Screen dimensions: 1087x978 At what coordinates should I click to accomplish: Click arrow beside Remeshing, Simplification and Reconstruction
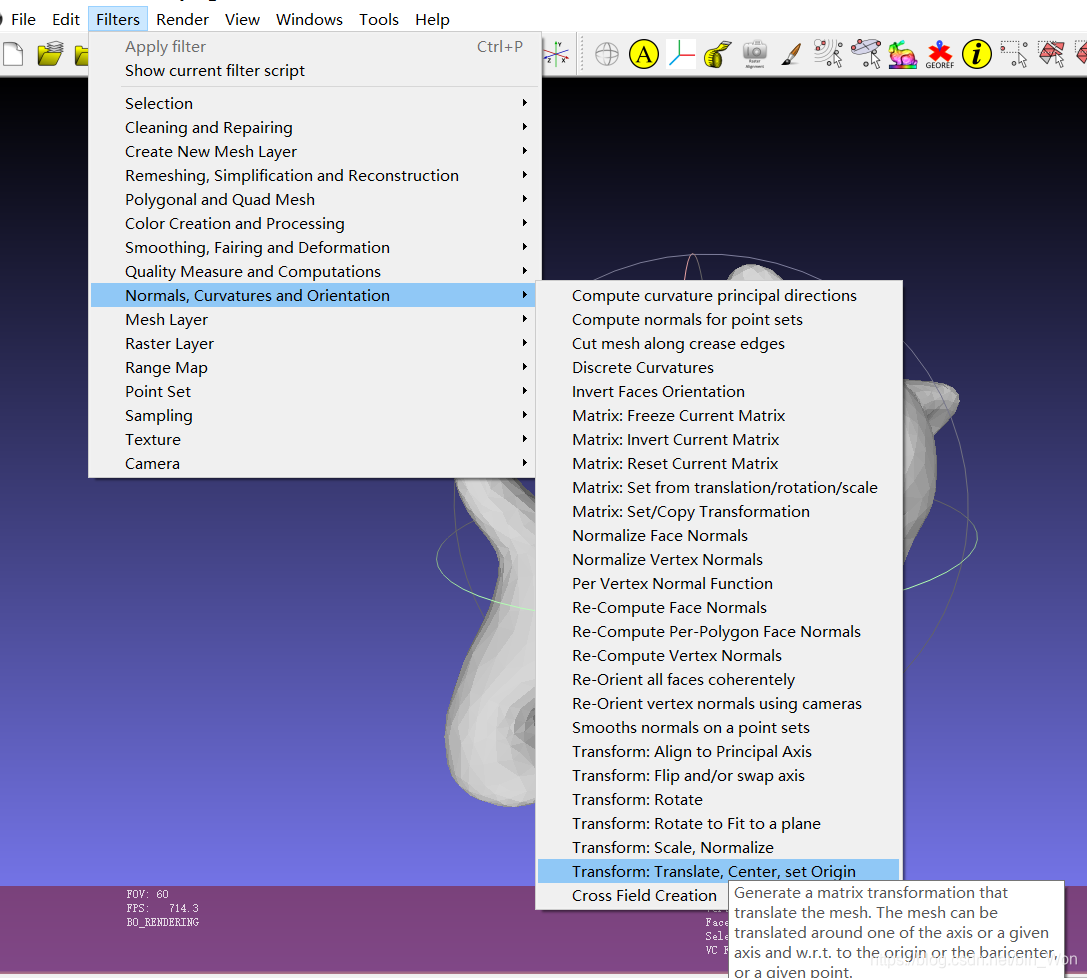click(x=525, y=175)
